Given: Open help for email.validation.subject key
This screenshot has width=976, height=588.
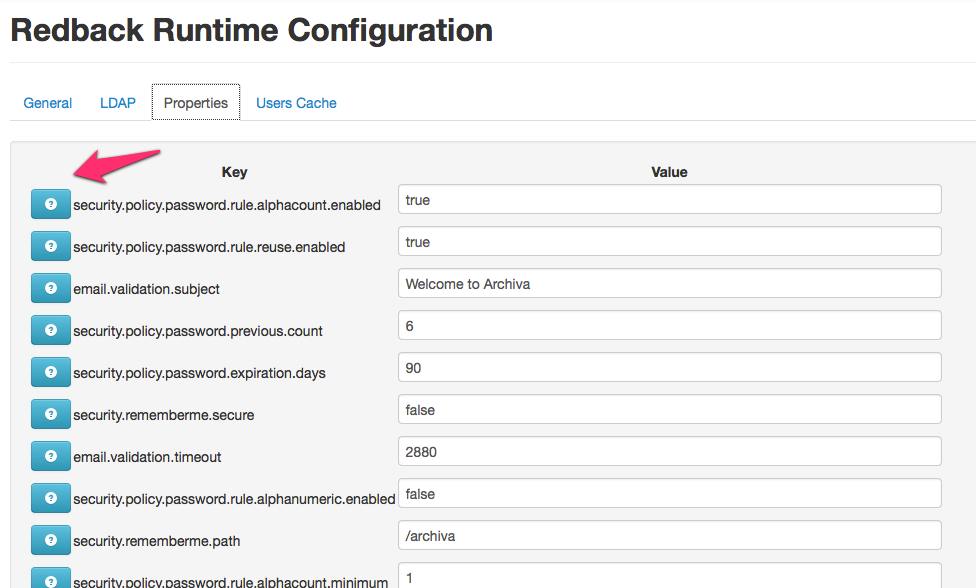Looking at the screenshot, I should pyautogui.click(x=50, y=288).
